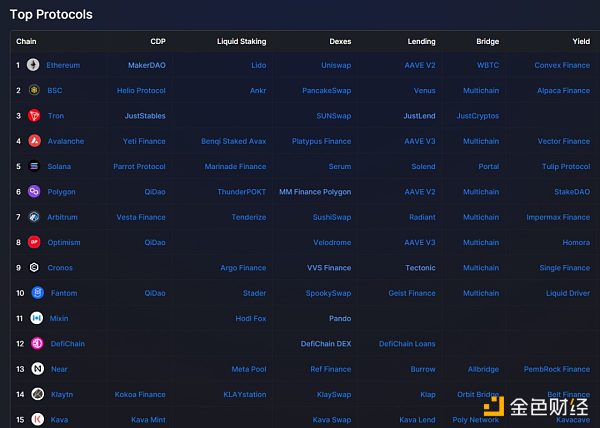
Task: Click the Kava chain logo icon
Action: point(38,420)
